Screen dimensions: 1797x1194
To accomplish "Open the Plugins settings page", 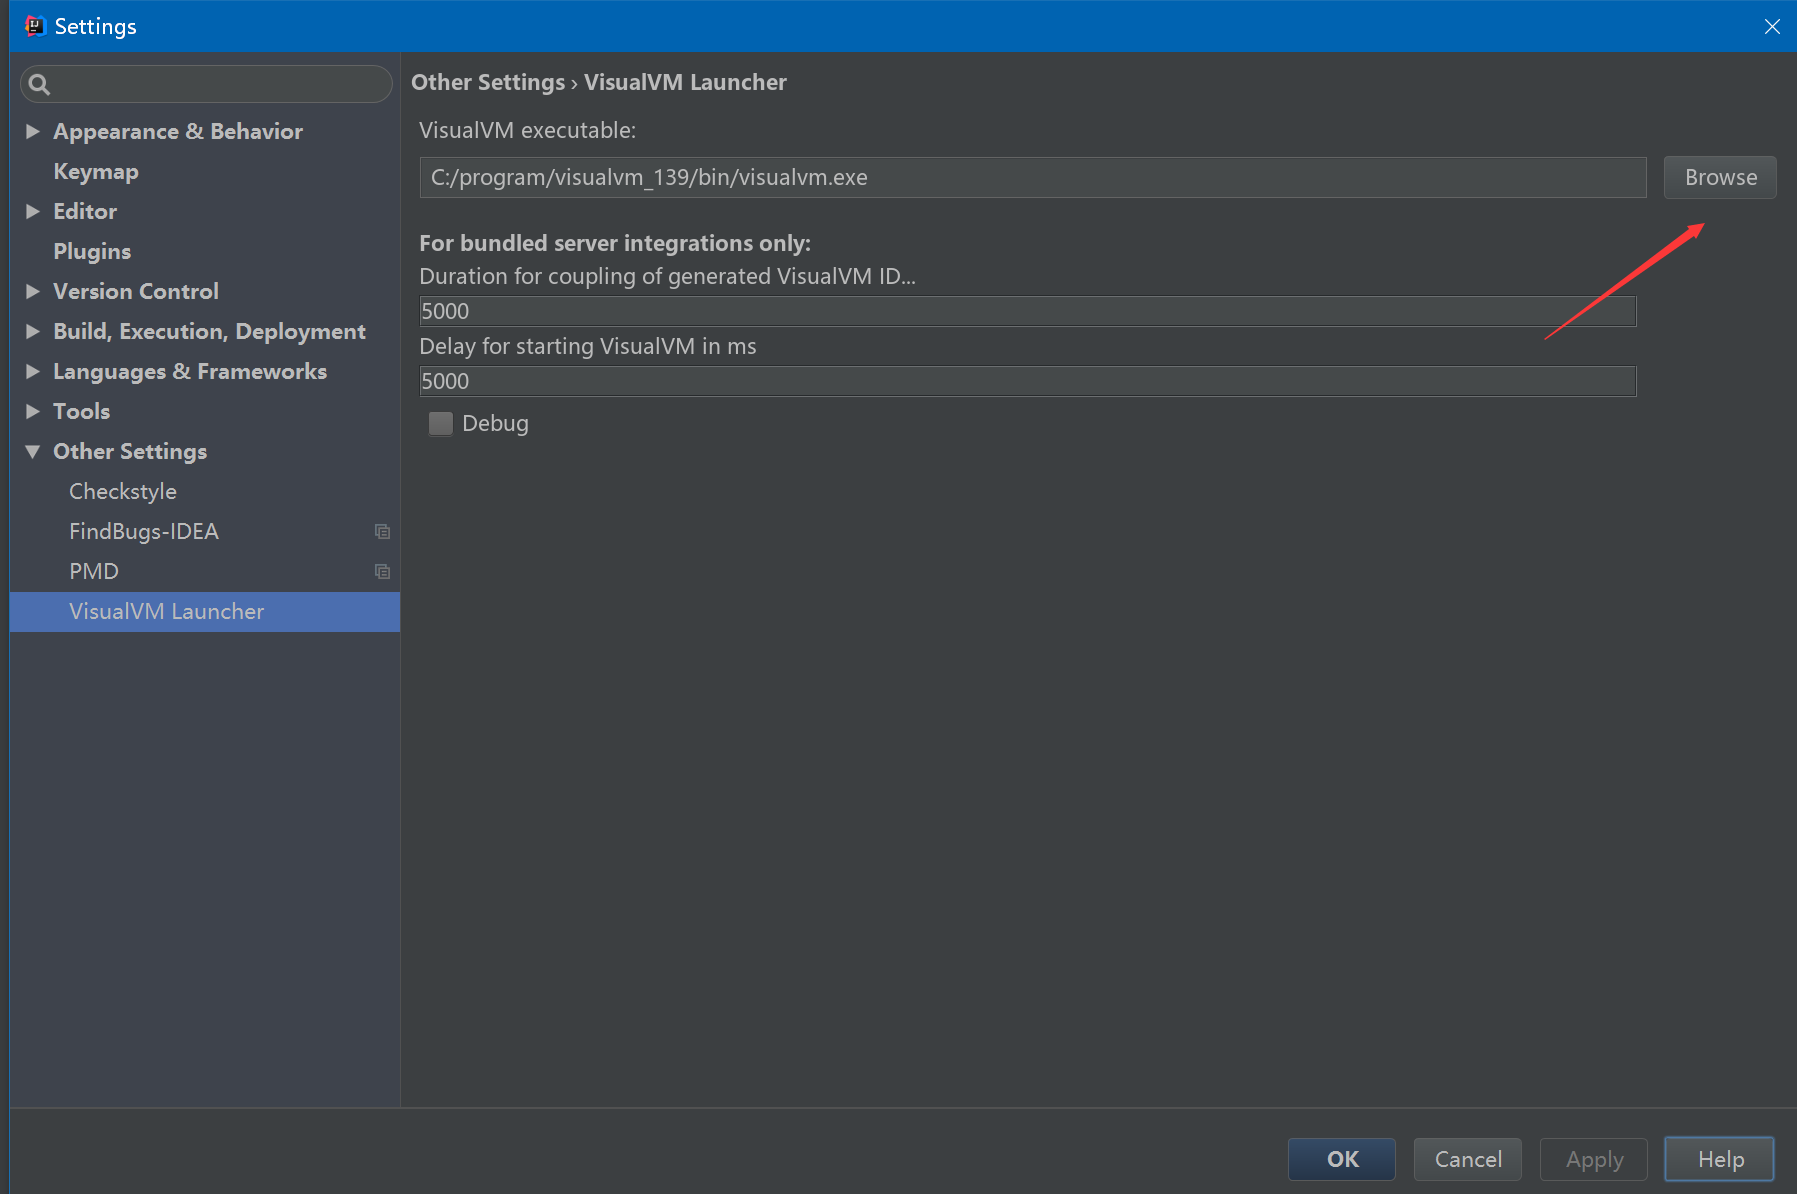I will pyautogui.click(x=92, y=251).
